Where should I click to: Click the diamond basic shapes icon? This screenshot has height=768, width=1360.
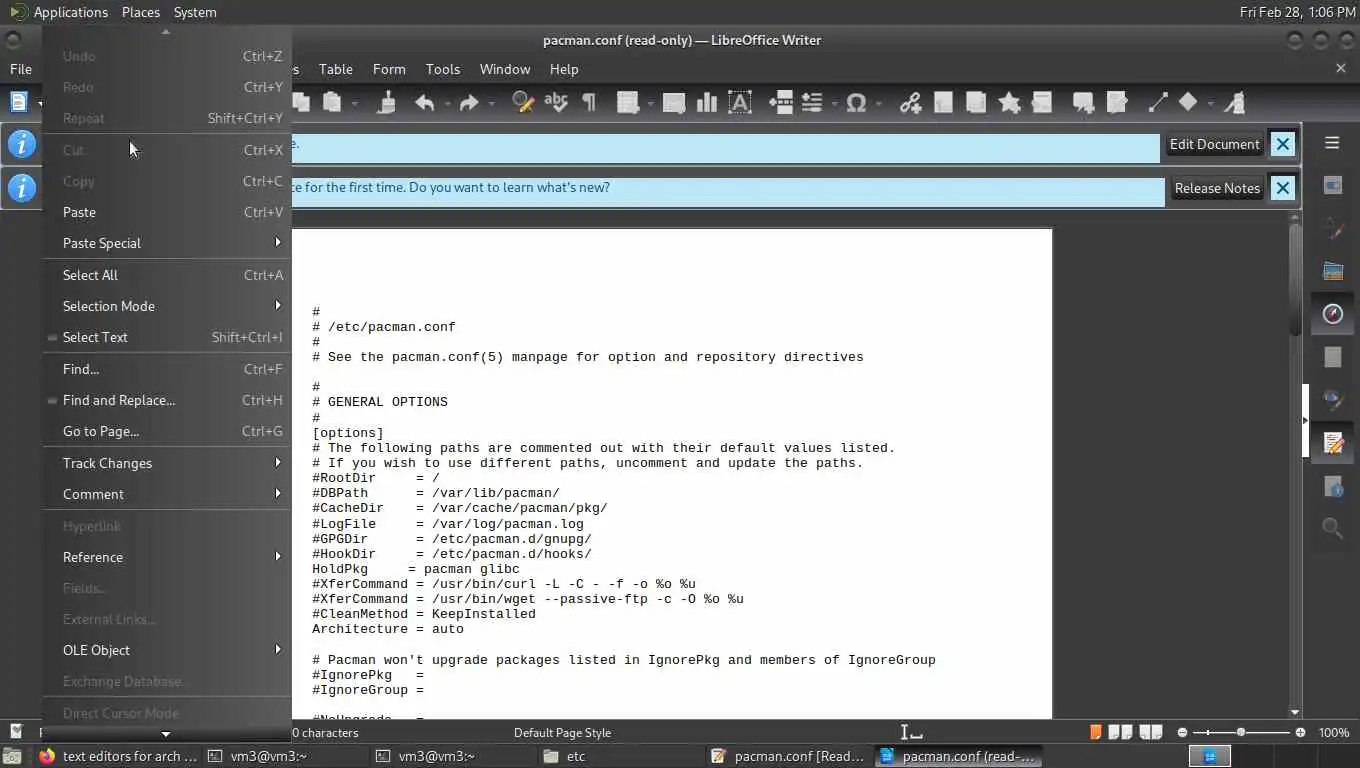1188,102
